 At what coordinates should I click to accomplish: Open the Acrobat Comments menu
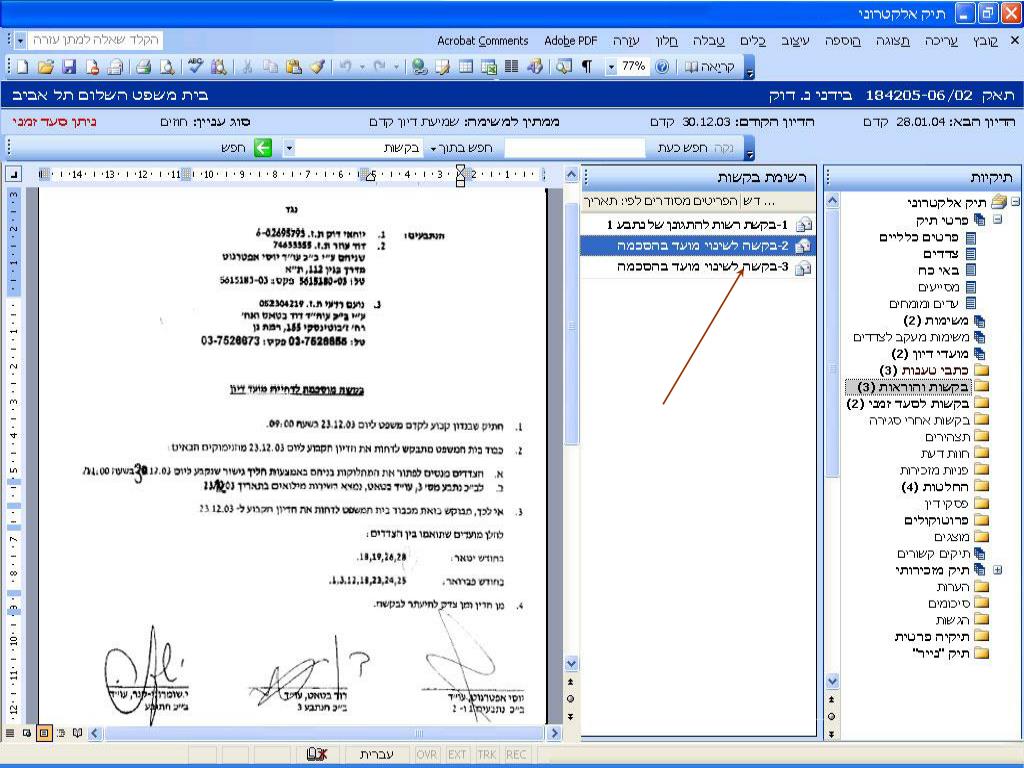pyautogui.click(x=483, y=40)
